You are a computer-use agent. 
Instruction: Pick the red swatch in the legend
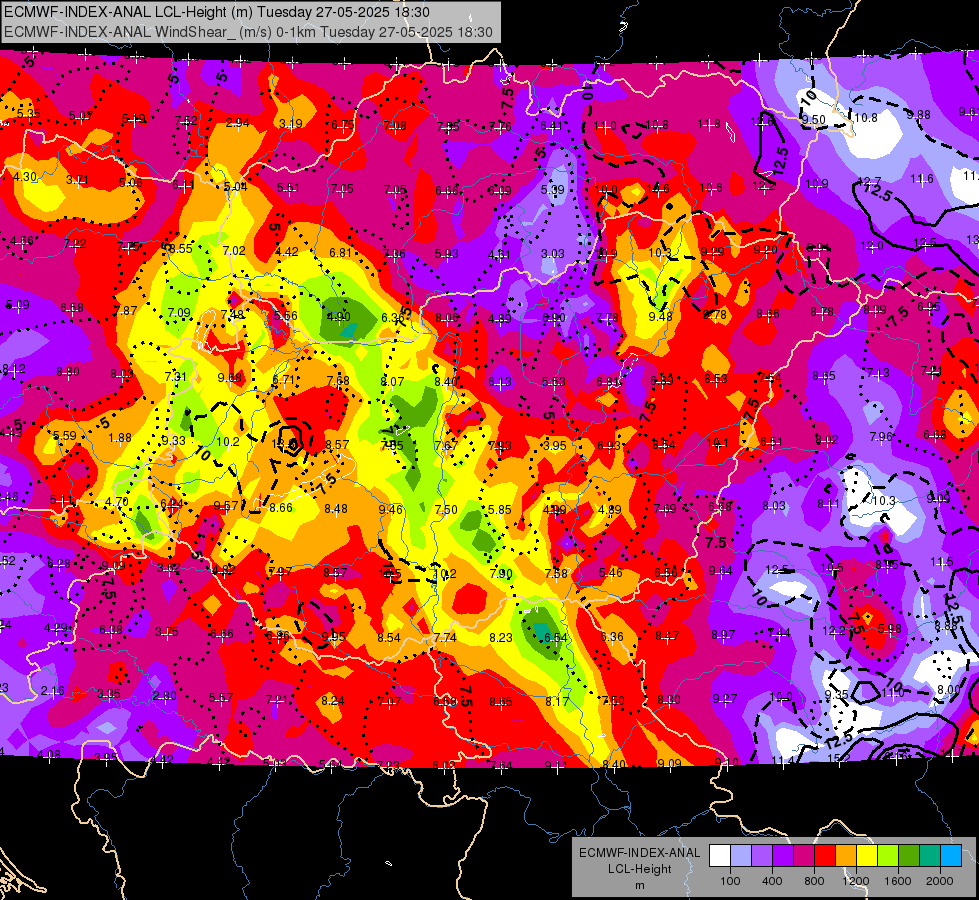coord(825,856)
